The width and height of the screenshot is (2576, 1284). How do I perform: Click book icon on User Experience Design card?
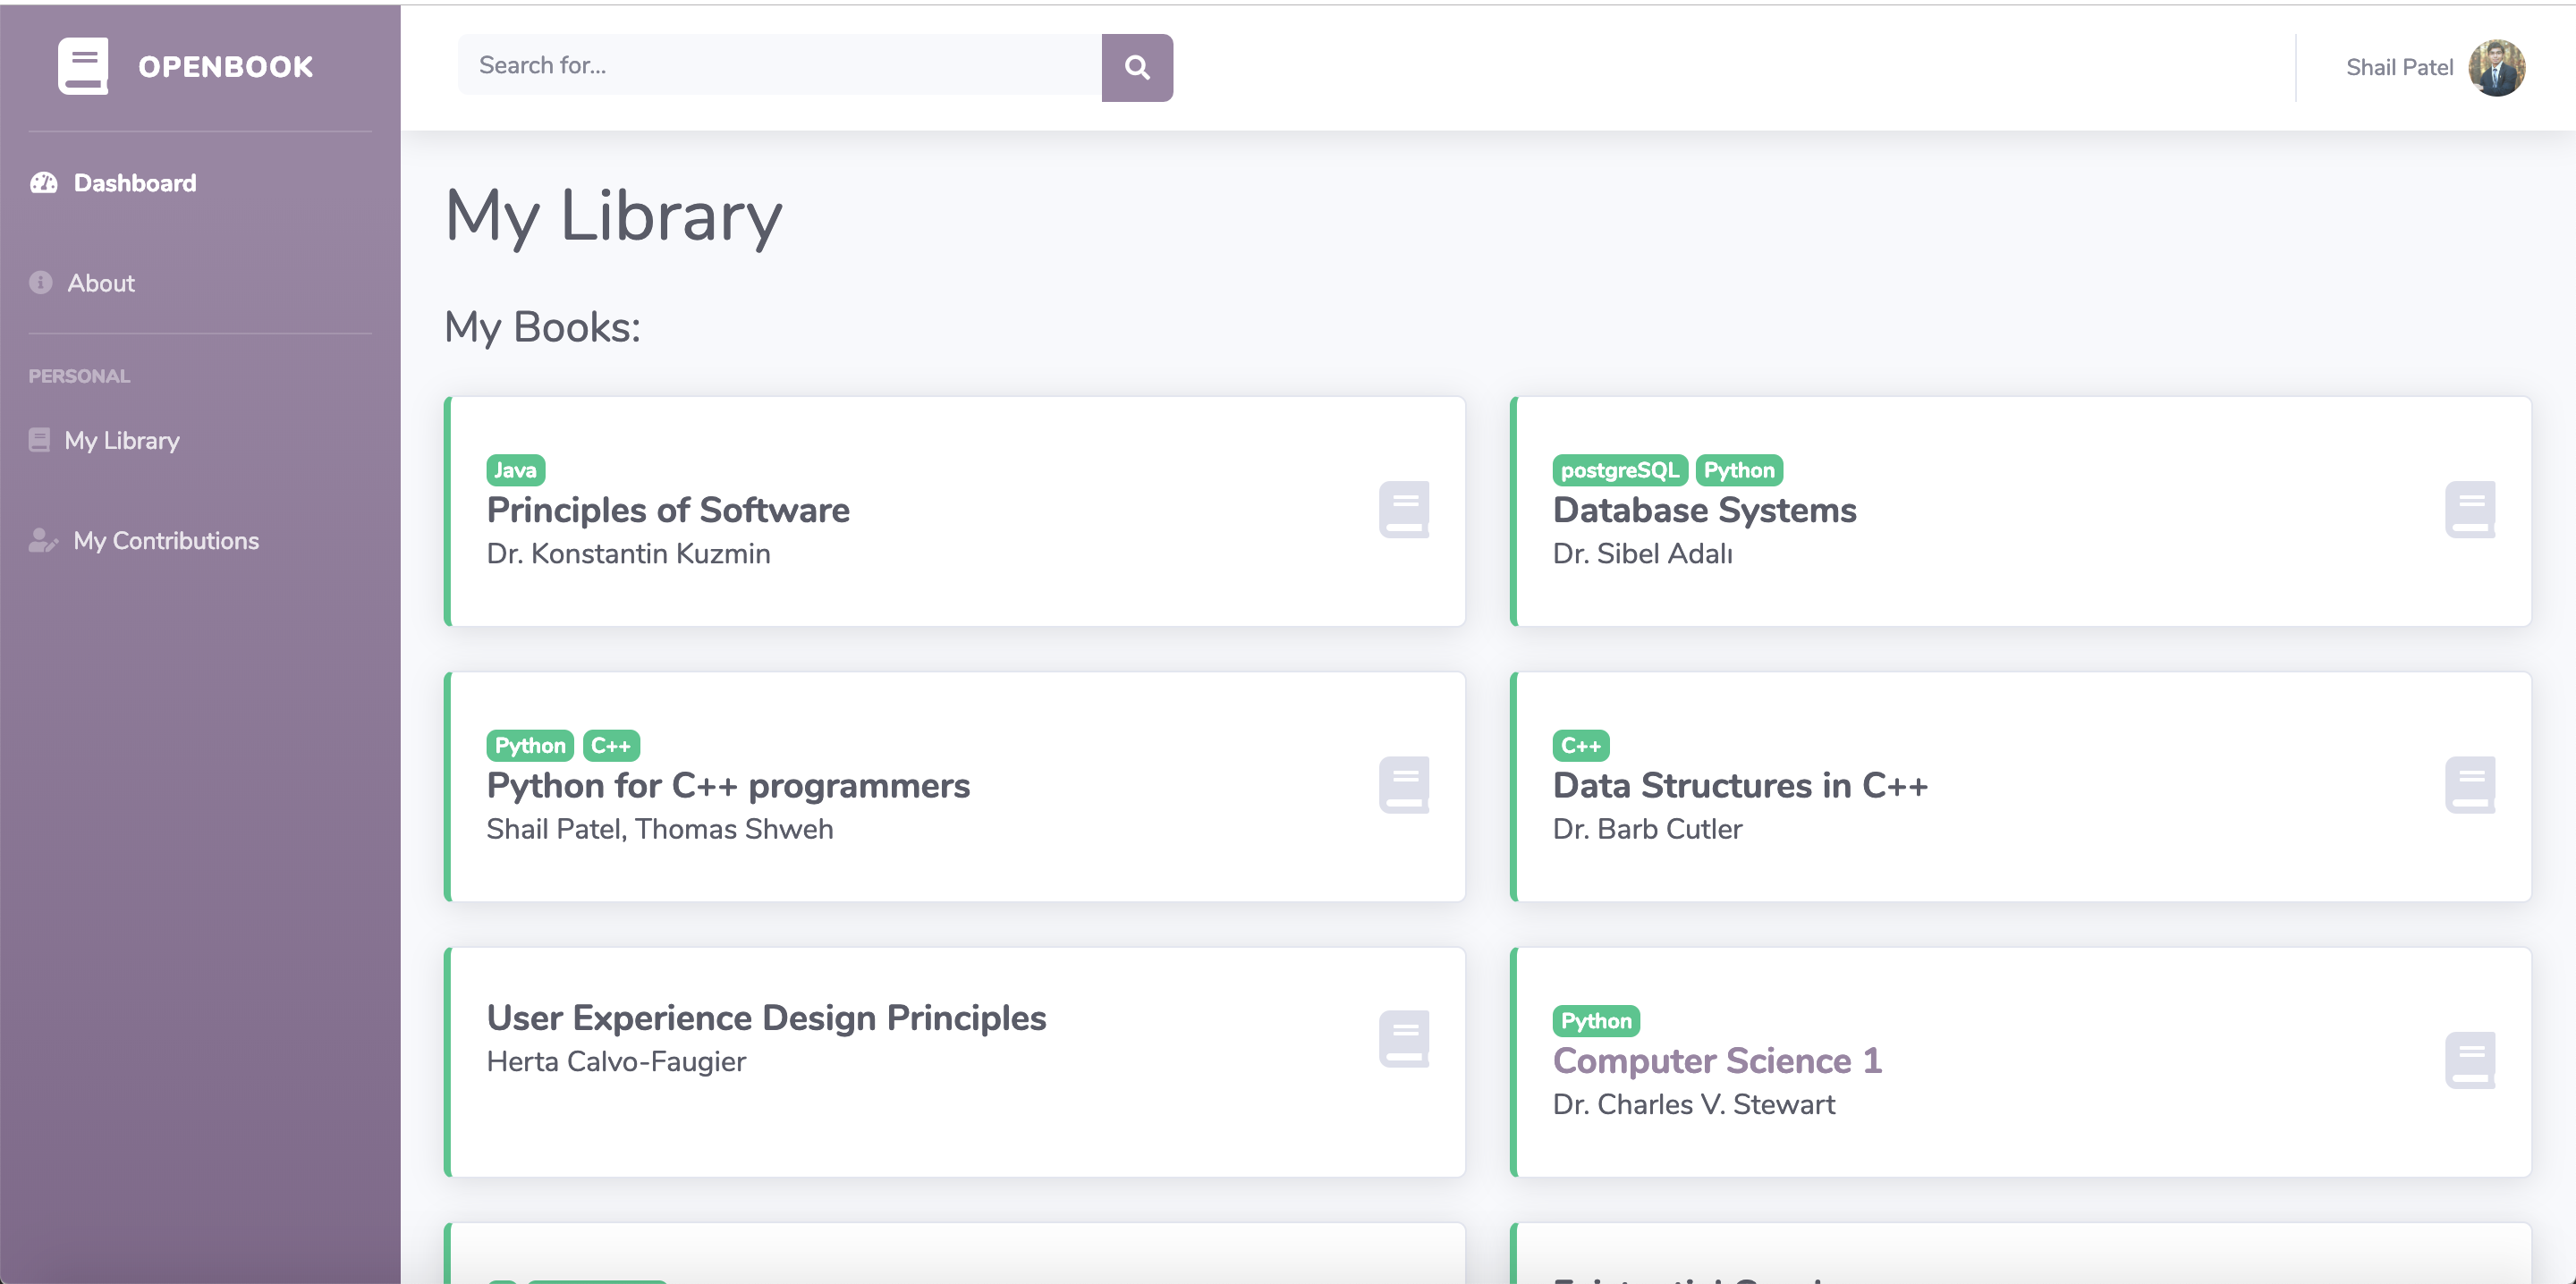(x=1403, y=1039)
